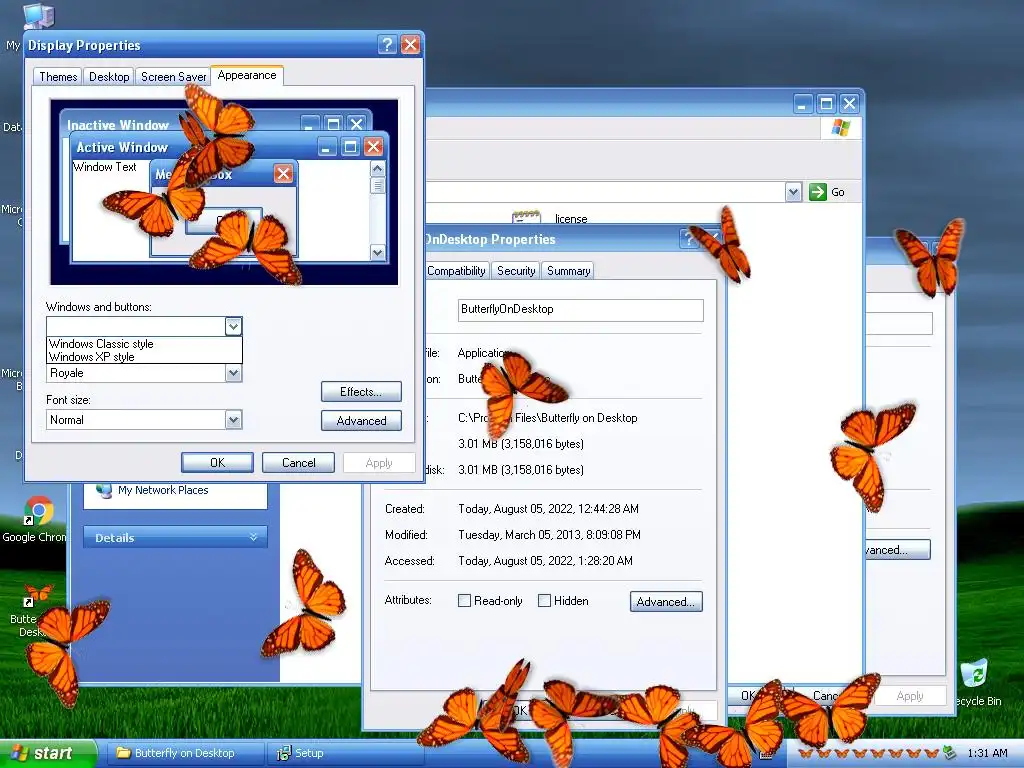Click scroll down arrow in preview window

click(x=377, y=253)
